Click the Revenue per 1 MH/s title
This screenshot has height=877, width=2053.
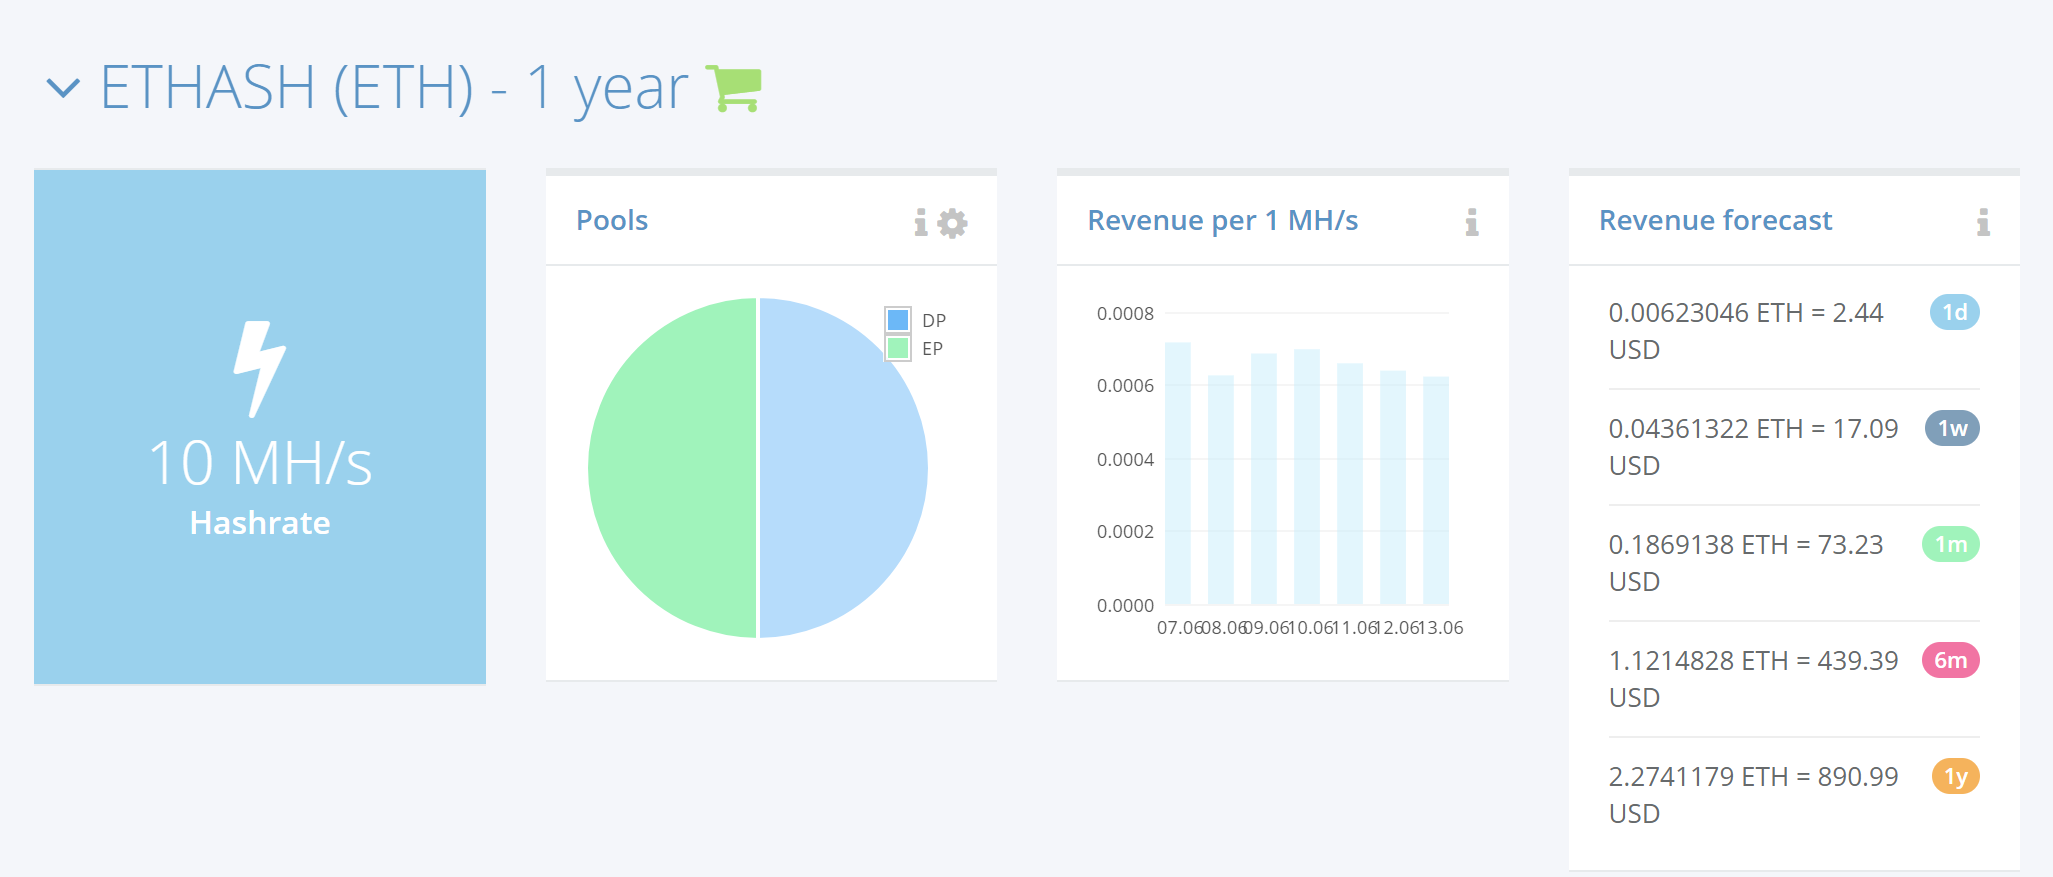point(1222,220)
